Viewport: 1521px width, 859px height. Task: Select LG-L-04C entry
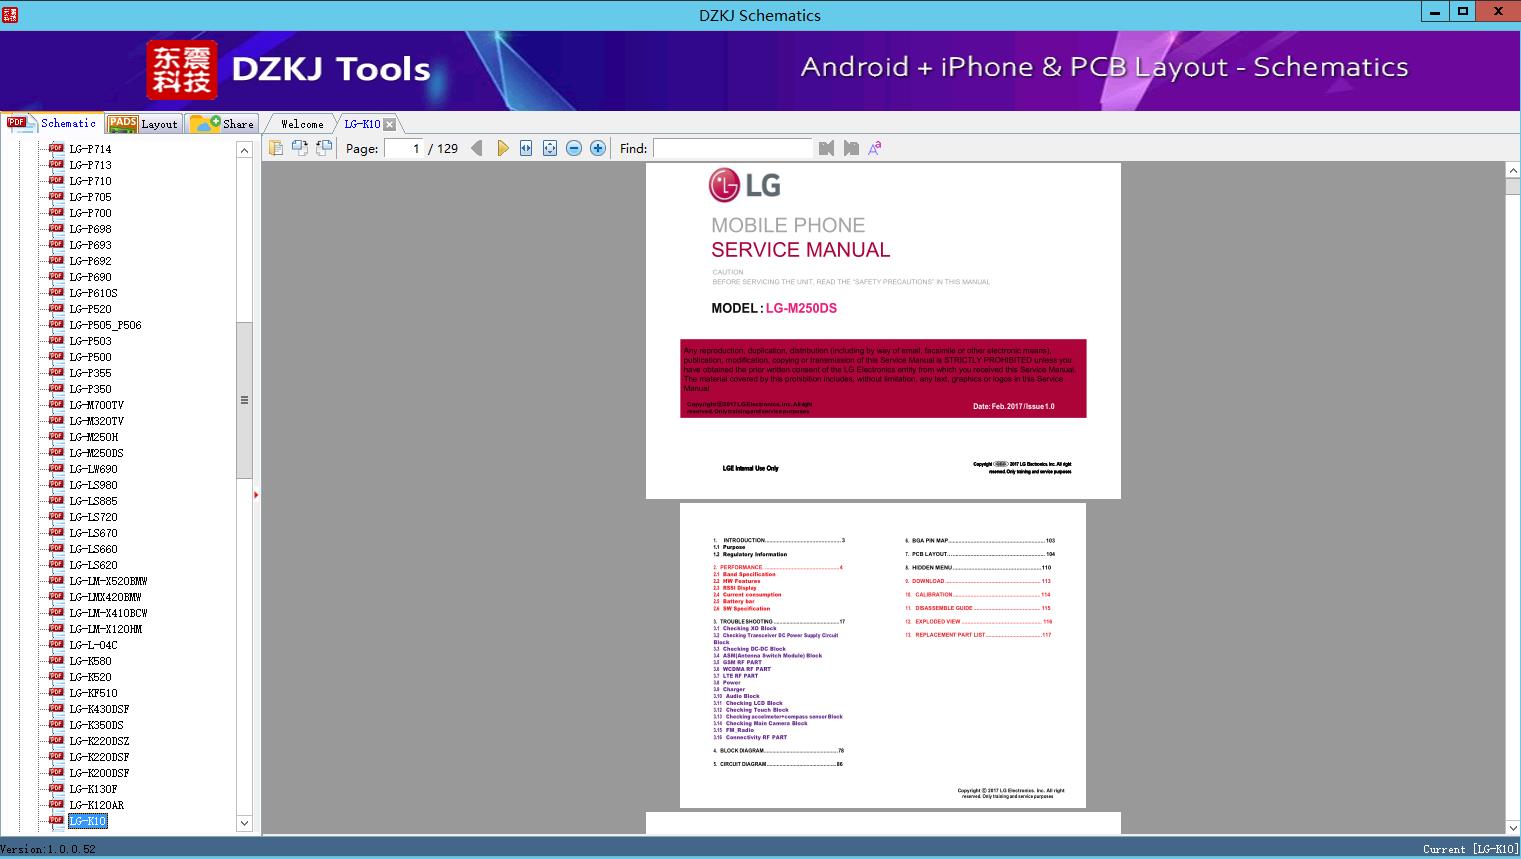point(93,645)
